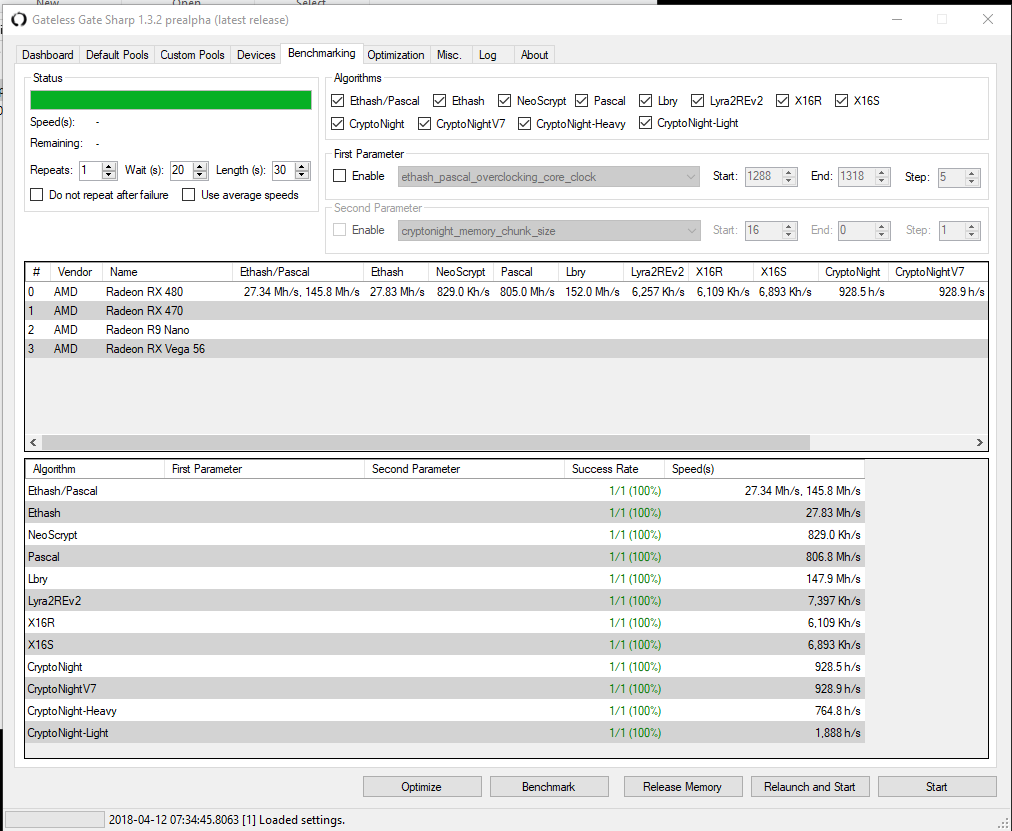Viewport: 1012px width, 831px height.
Task: Toggle the CryptoNight-Heavy checkbox
Action: click(x=524, y=123)
